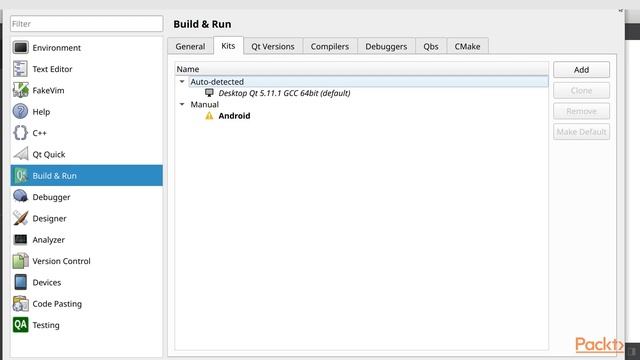Viewport: 640px width, 360px height.
Task: Click the Qt Quick paper plane icon
Action: (x=20, y=154)
